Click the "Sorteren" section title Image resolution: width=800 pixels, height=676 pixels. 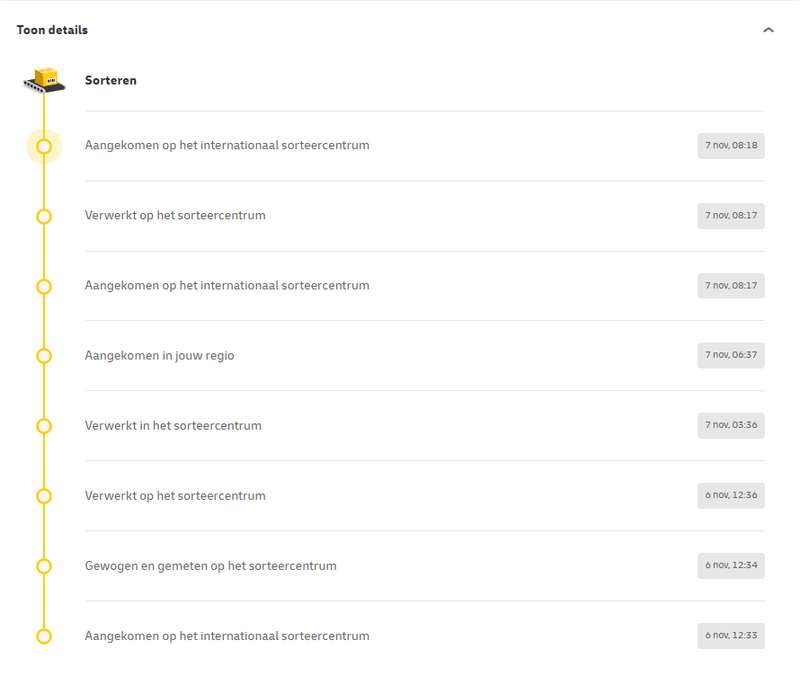pyautogui.click(x=111, y=80)
